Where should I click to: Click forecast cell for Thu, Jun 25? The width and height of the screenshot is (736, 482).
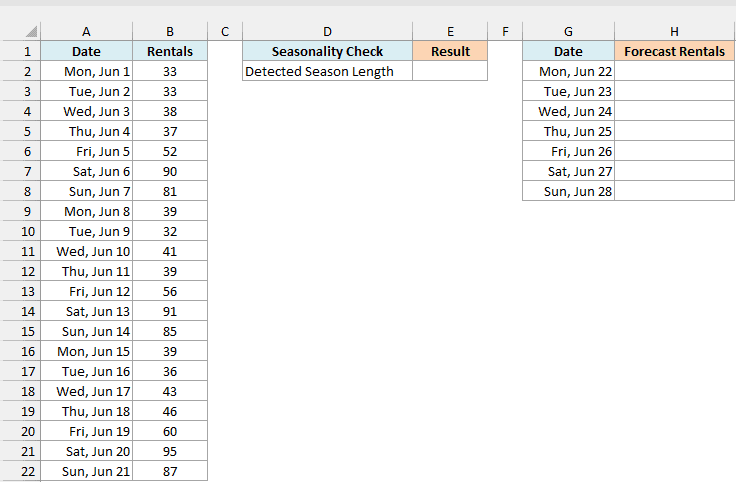tap(675, 131)
